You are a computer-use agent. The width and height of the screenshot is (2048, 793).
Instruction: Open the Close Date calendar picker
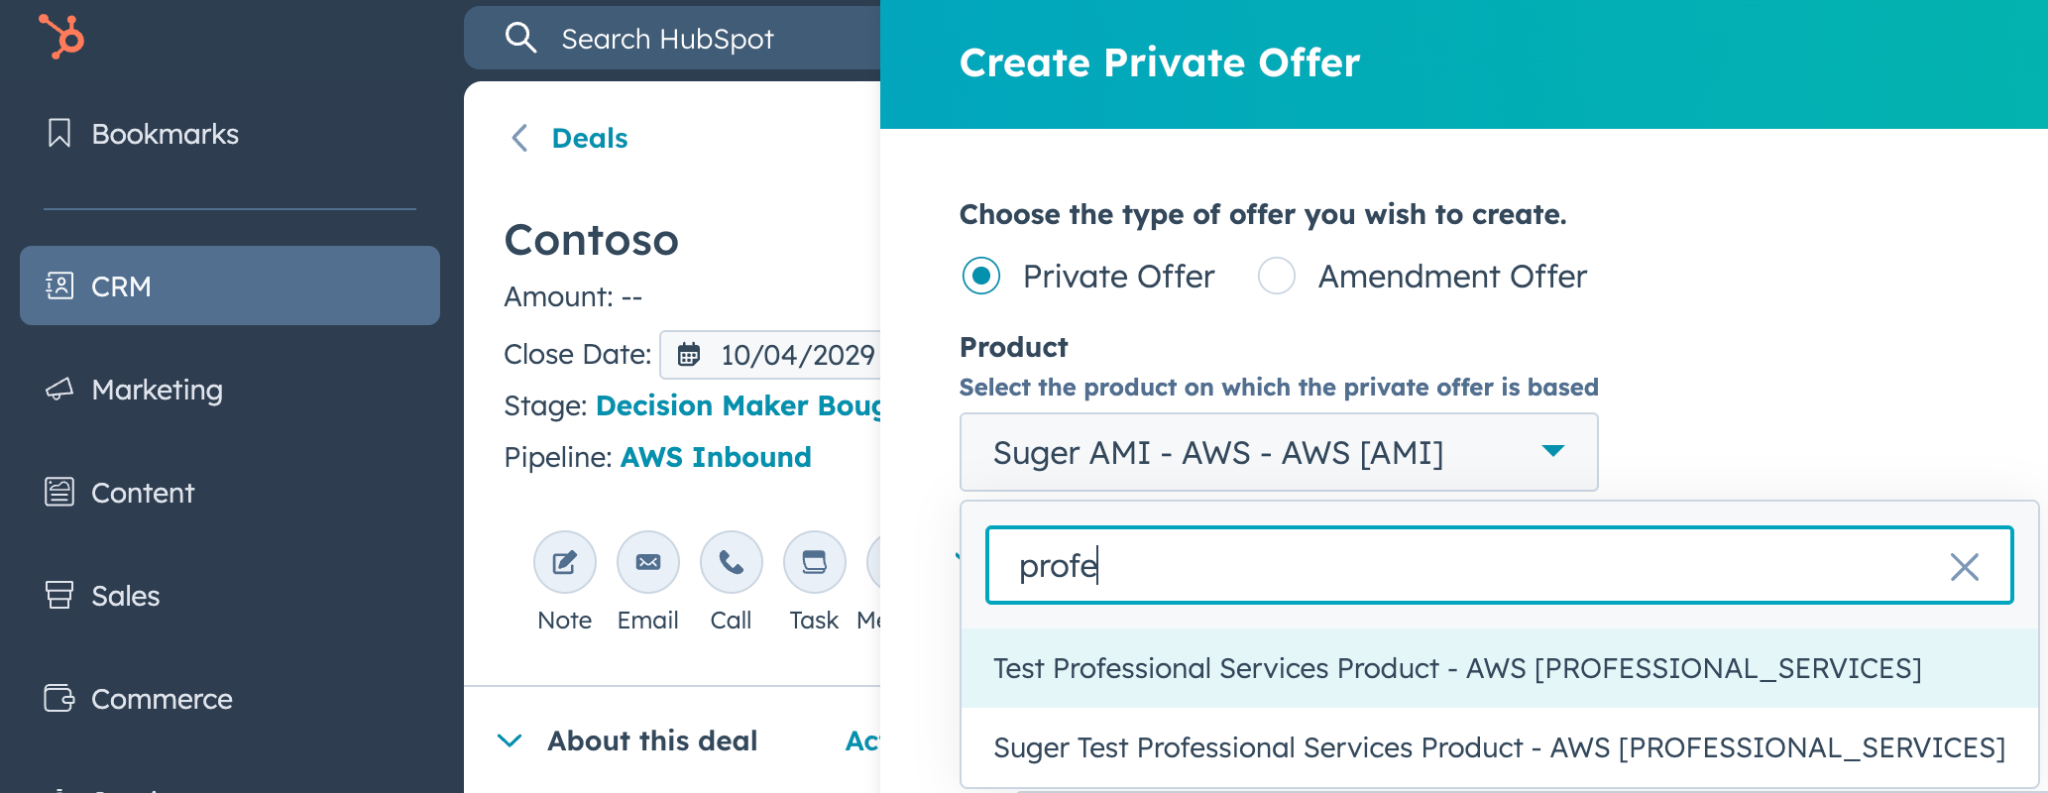[x=690, y=355]
